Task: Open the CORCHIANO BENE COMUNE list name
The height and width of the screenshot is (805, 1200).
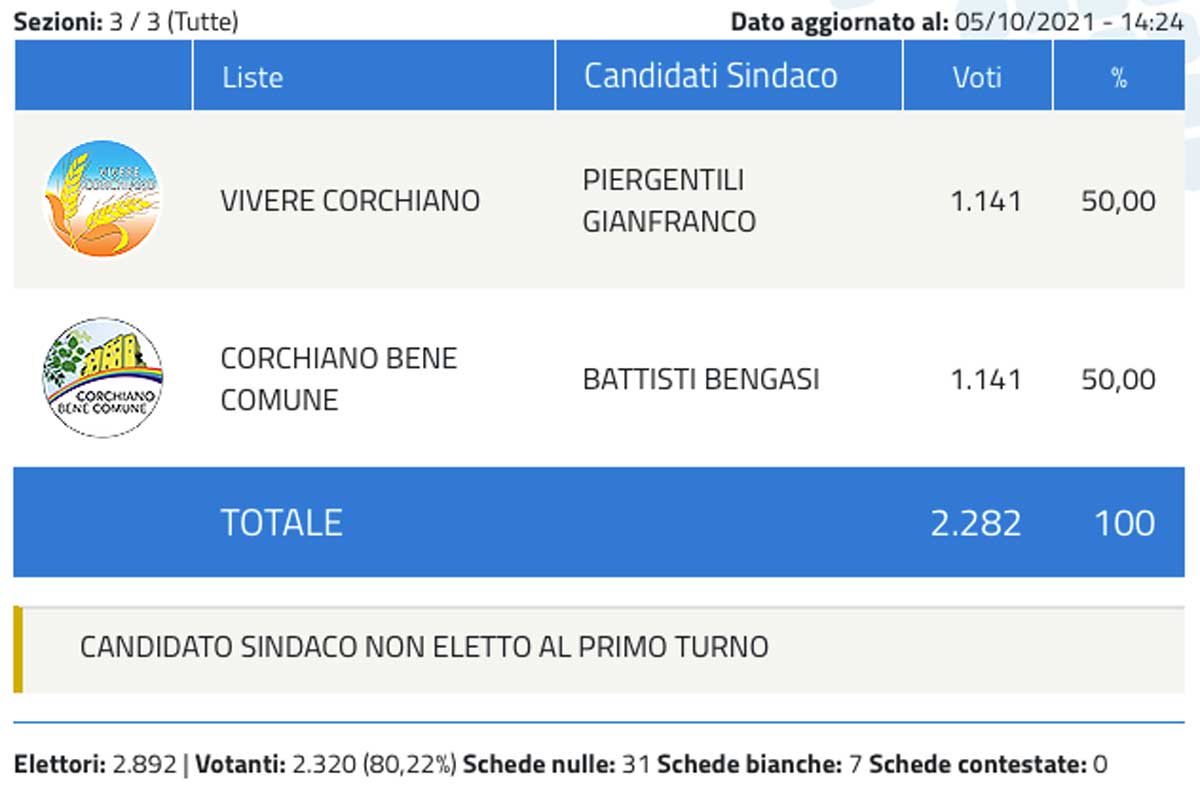Action: 338,379
